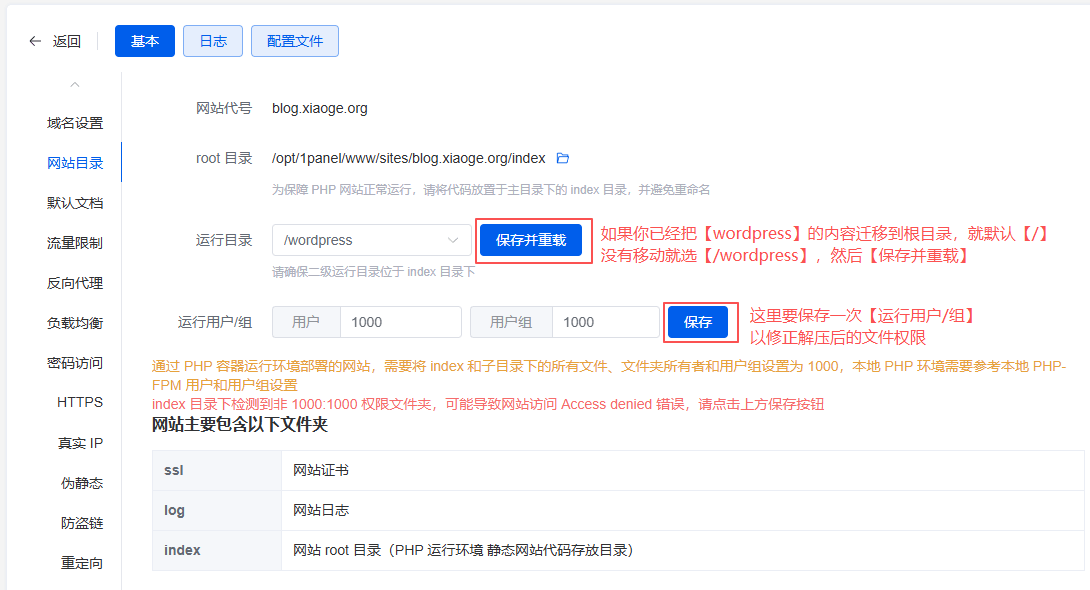Screen dimensions: 1090x590
Task: Save the 运行用户/组 settings
Action: coord(698,322)
